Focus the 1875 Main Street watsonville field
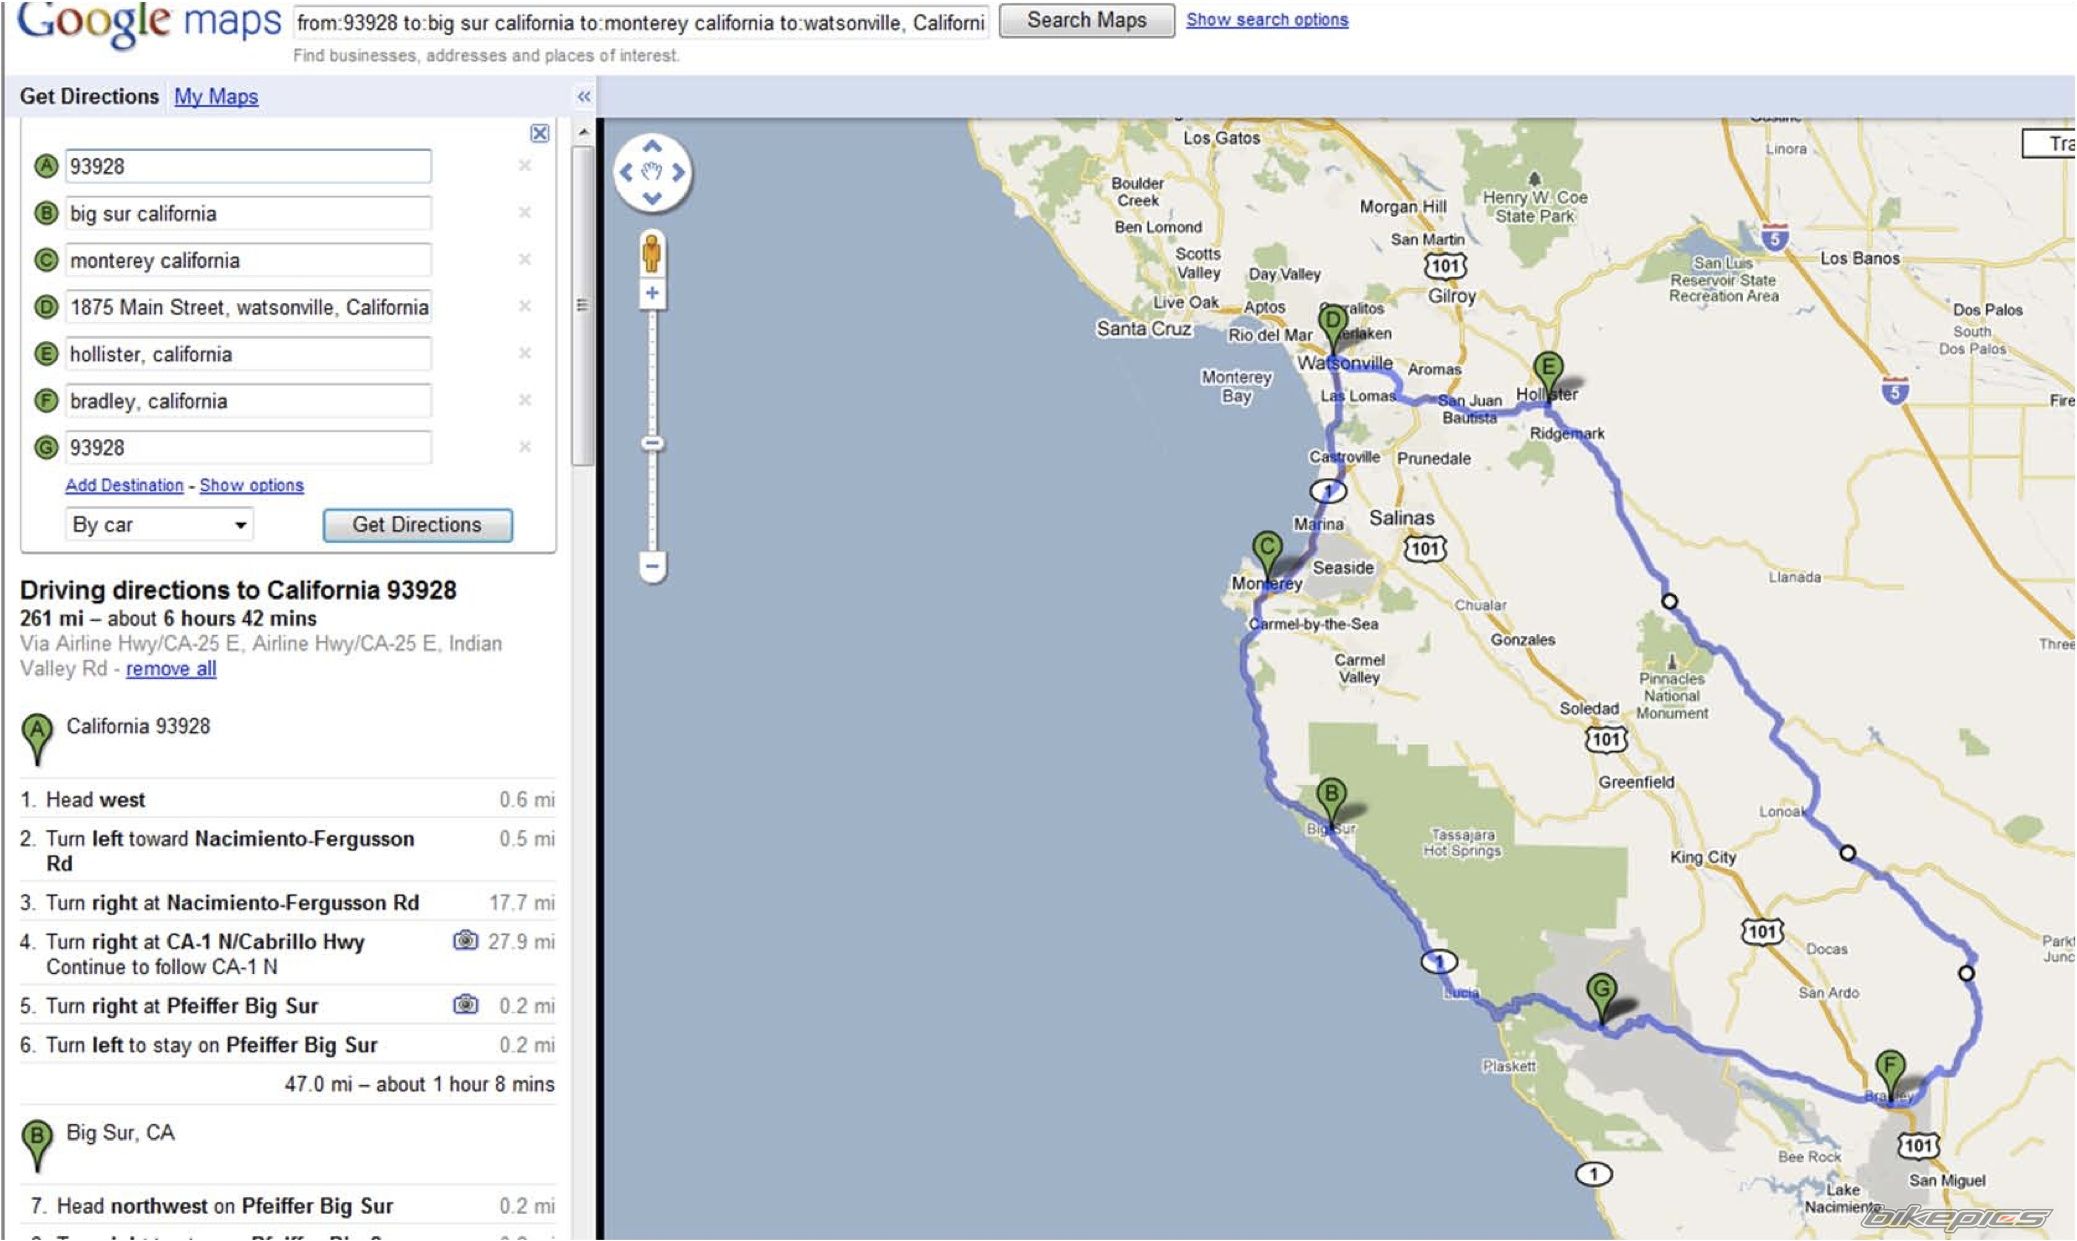Image resolution: width=2077 pixels, height=1241 pixels. click(x=248, y=307)
